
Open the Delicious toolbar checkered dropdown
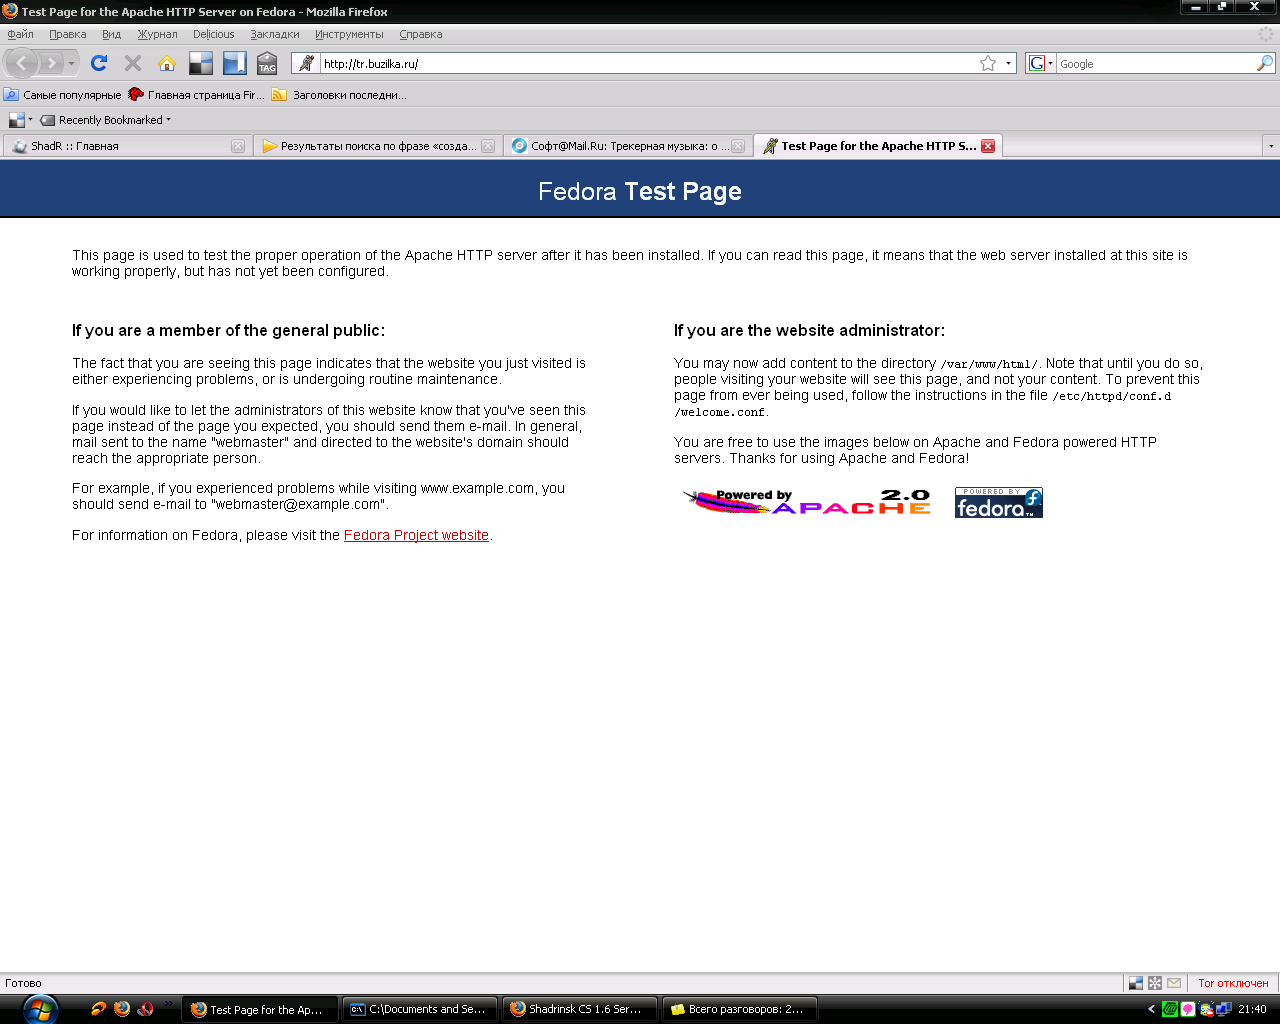21,120
